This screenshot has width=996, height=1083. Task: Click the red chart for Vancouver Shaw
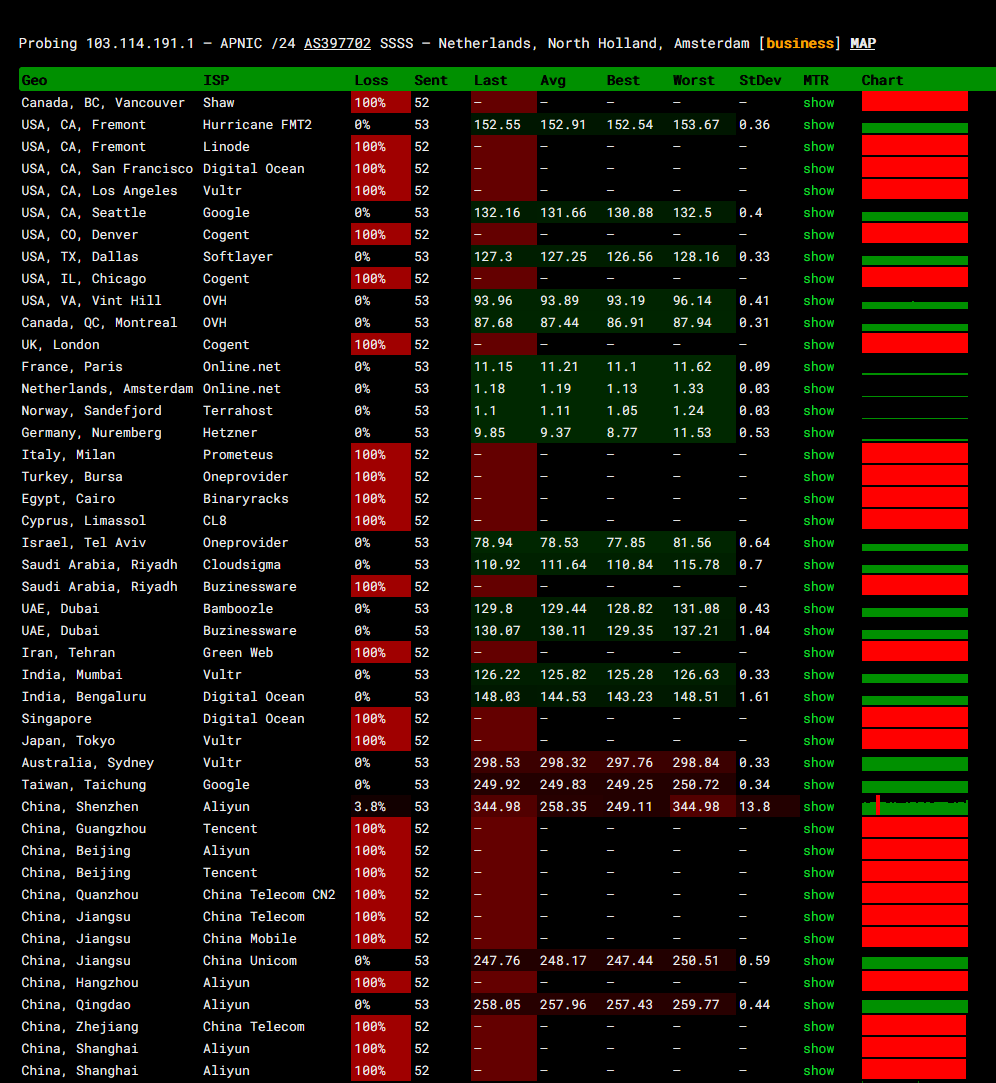pyautogui.click(x=914, y=102)
